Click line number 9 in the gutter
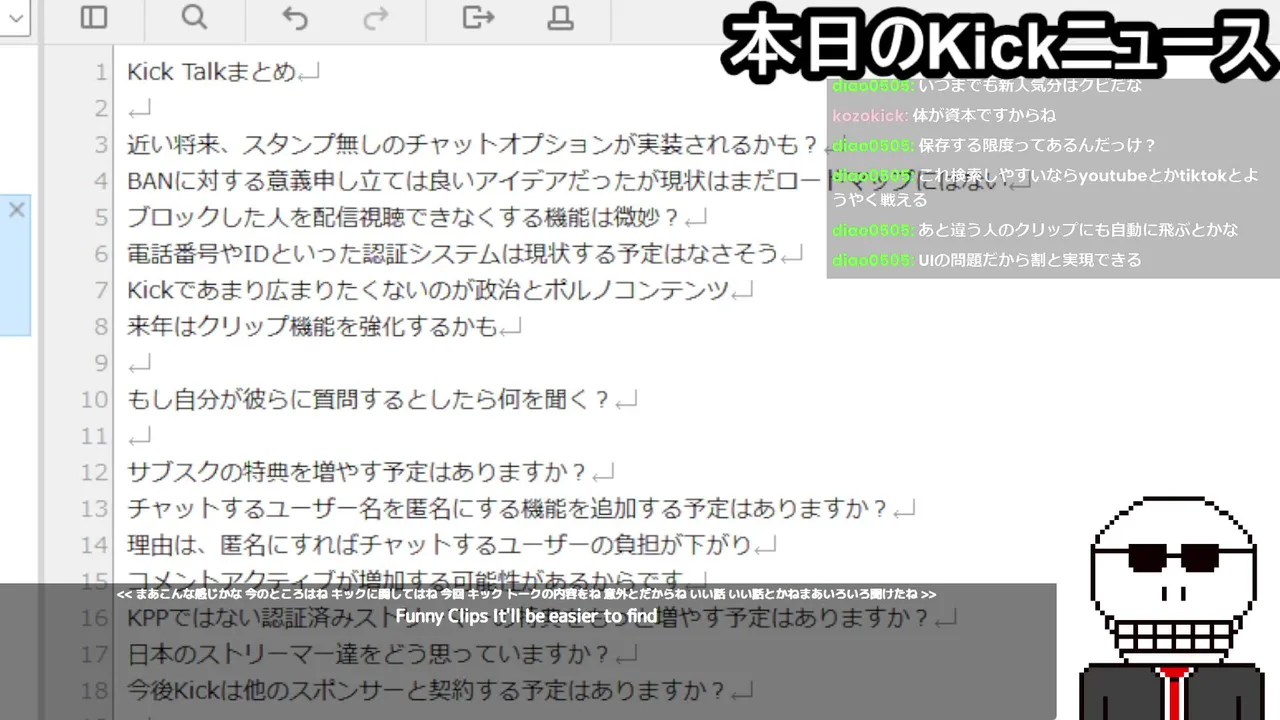Screen dimensions: 1280x720 point(99,363)
